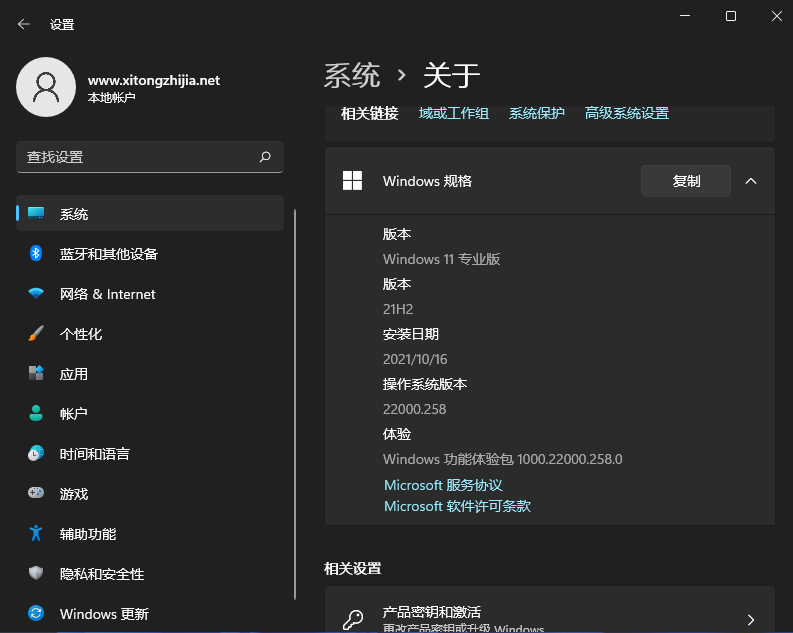The image size is (793, 633).
Task: Click 系统 in the breadcrumb
Action: point(352,75)
